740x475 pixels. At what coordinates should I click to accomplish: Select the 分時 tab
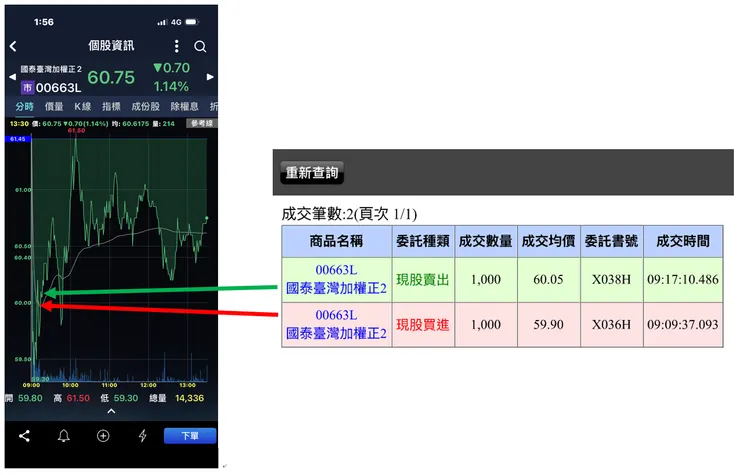coord(25,107)
